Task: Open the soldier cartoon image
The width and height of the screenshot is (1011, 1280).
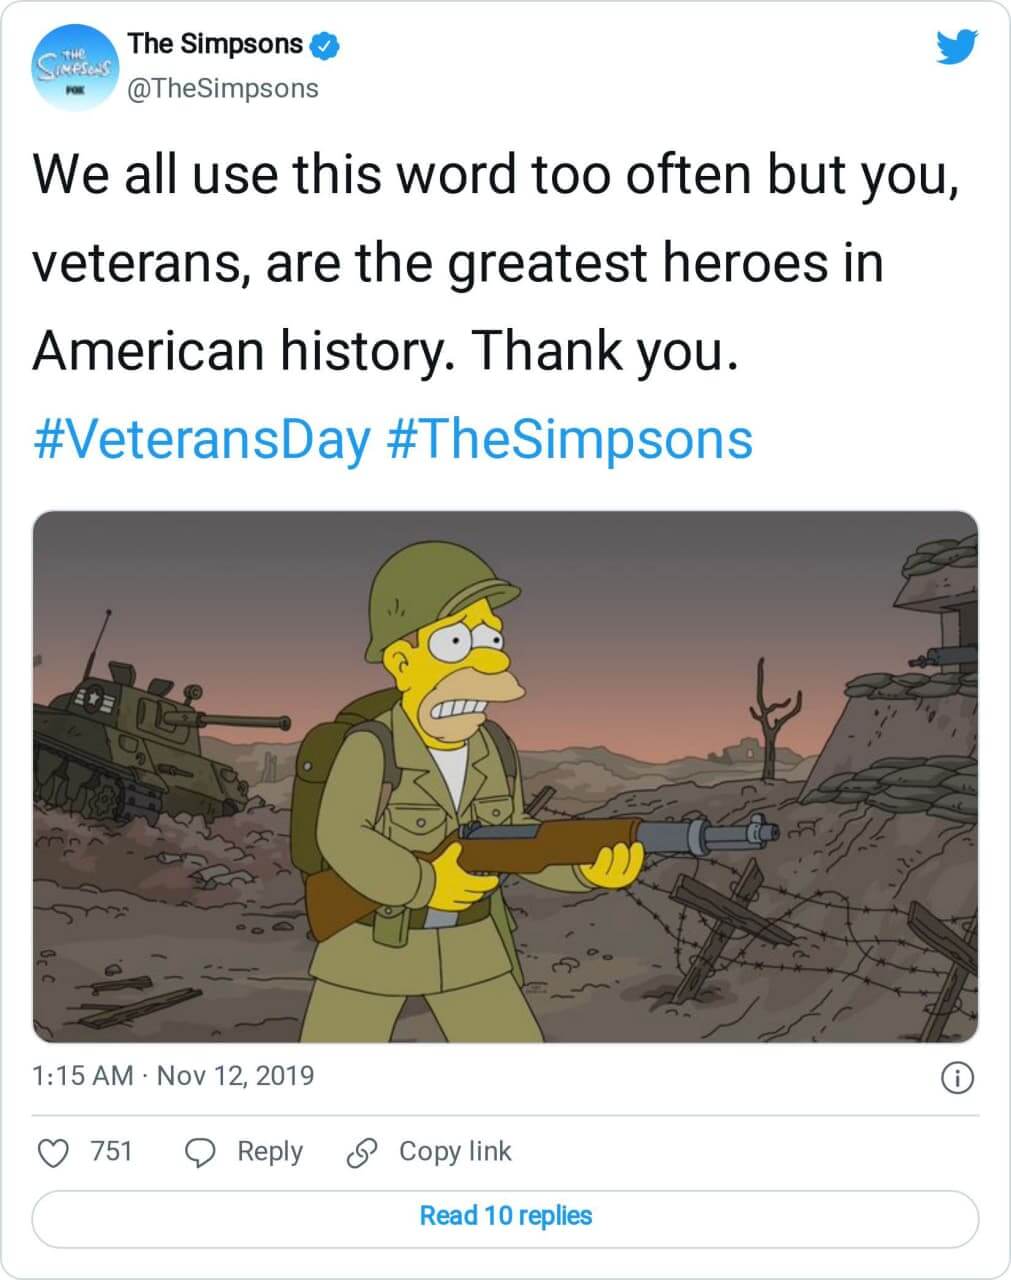Action: click(505, 776)
